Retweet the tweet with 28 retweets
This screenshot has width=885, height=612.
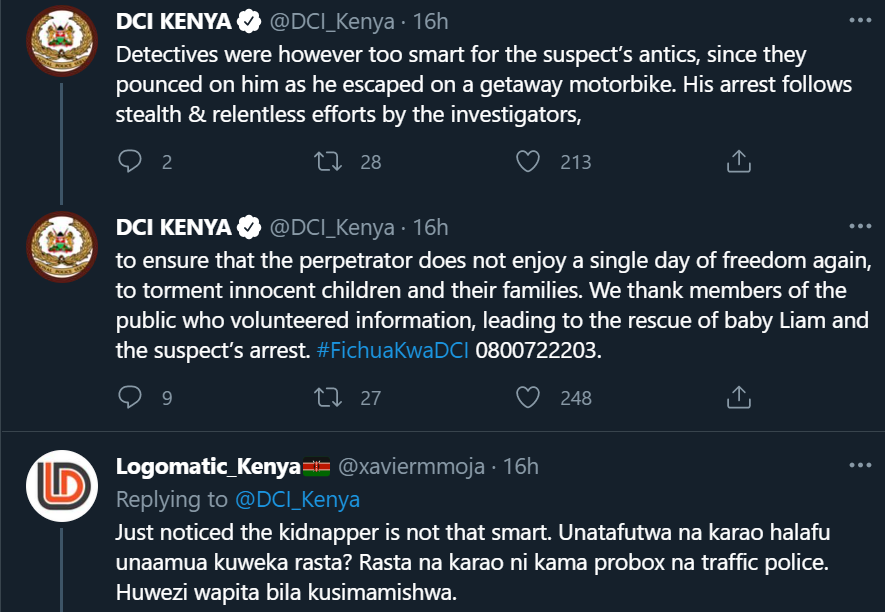(328, 161)
